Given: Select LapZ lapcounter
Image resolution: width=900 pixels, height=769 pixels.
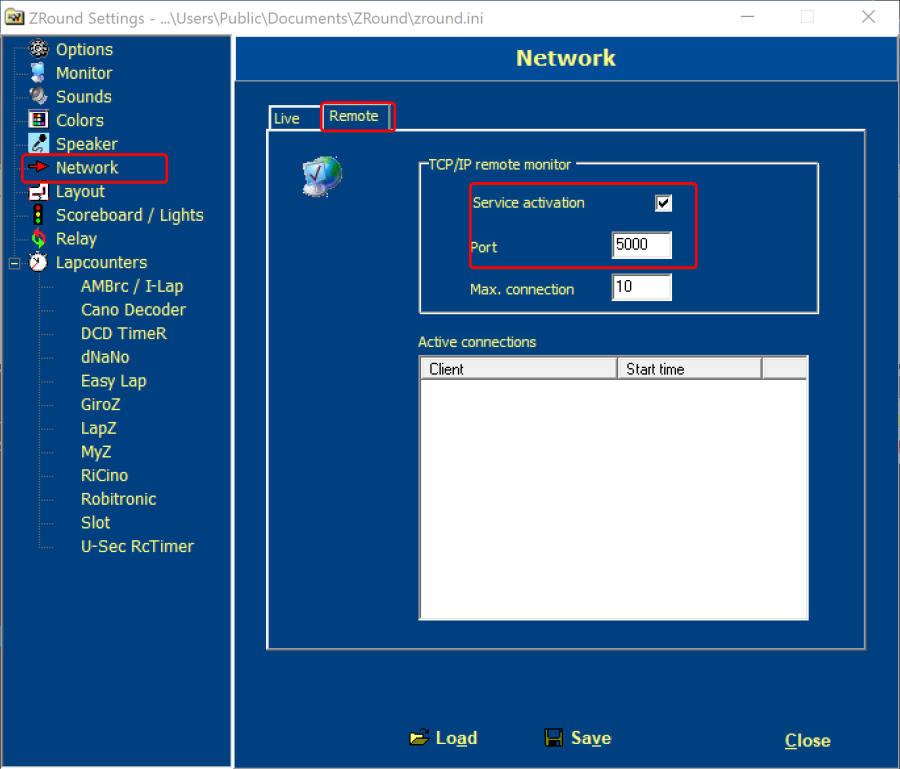Looking at the screenshot, I should [99, 428].
